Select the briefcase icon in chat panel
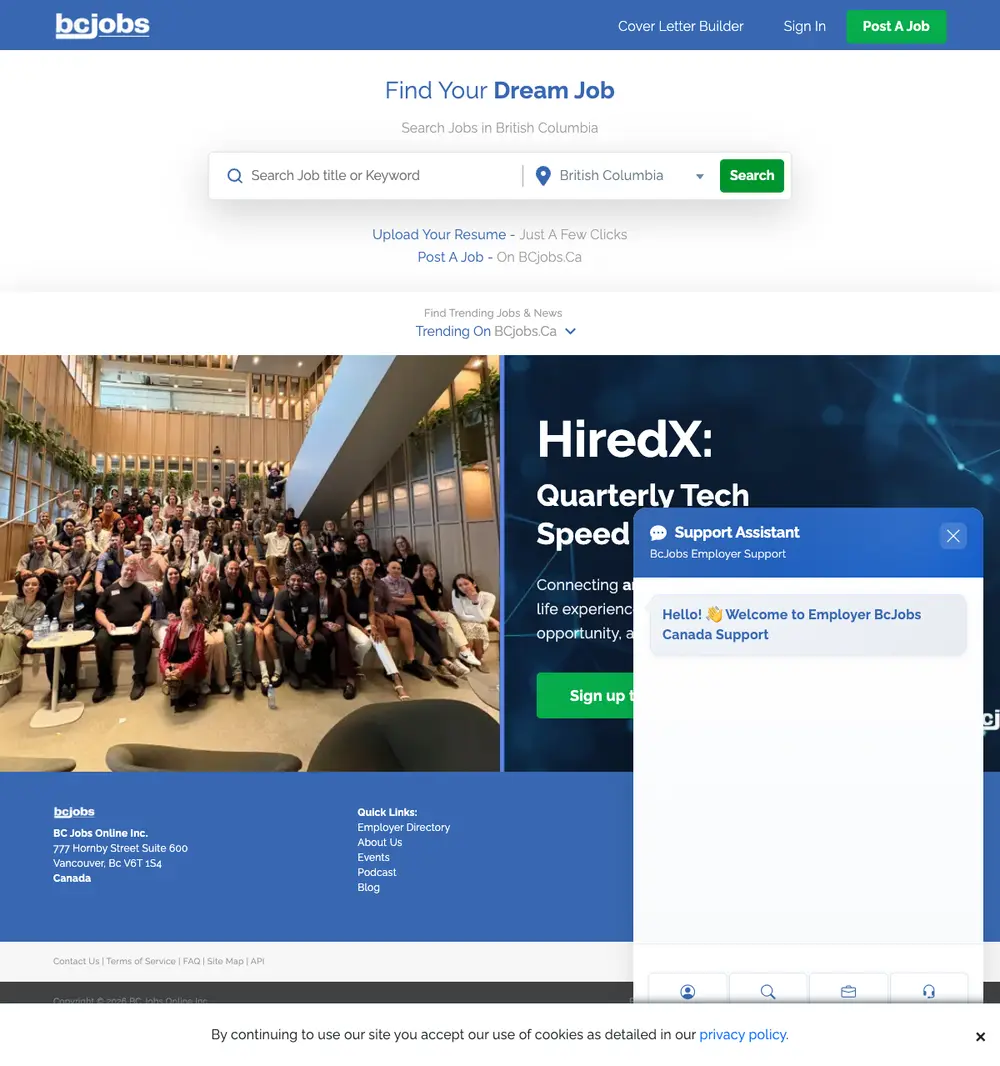Viewport: 1000px width, 1066px height. (848, 991)
